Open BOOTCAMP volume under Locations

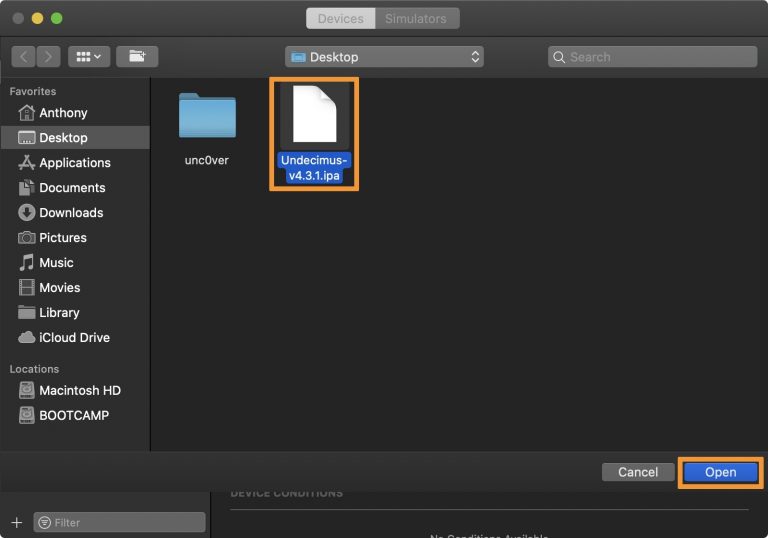coord(75,416)
